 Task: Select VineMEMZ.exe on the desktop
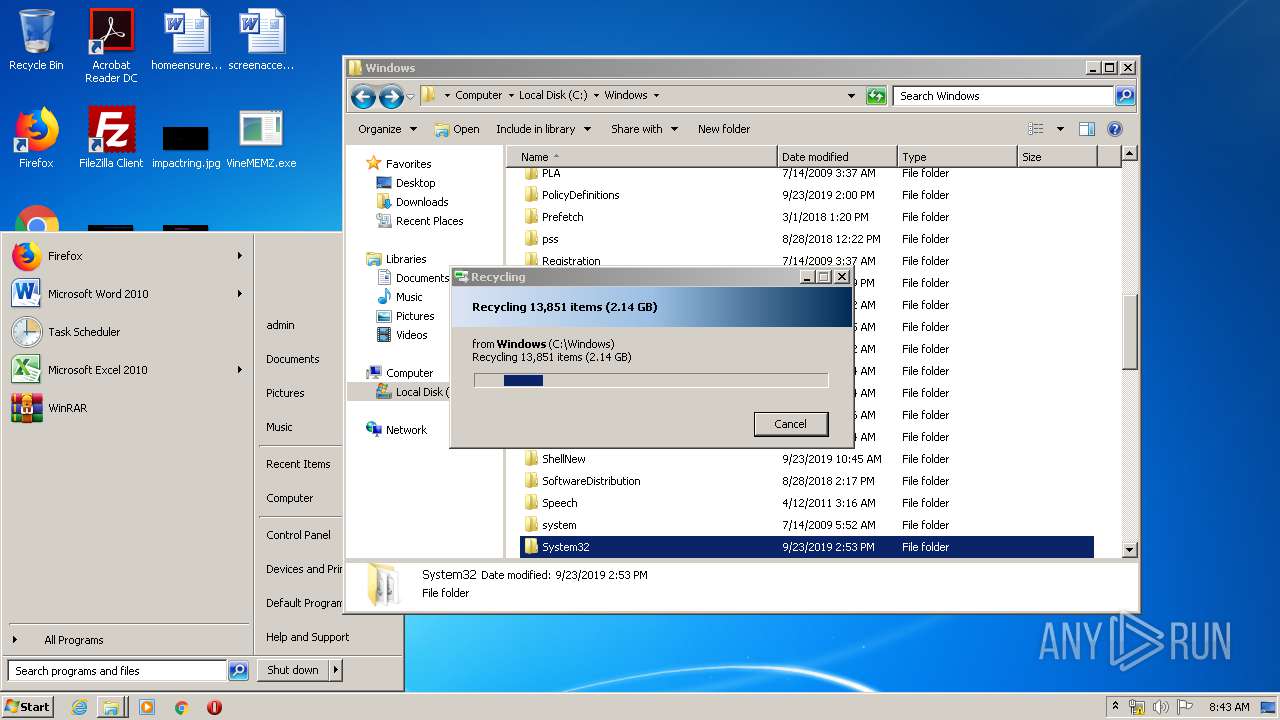point(261,138)
